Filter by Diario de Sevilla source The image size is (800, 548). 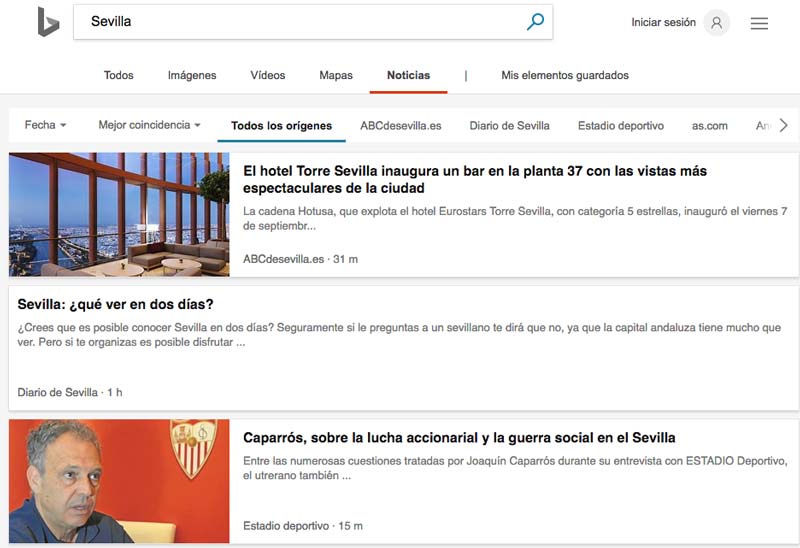[509, 126]
